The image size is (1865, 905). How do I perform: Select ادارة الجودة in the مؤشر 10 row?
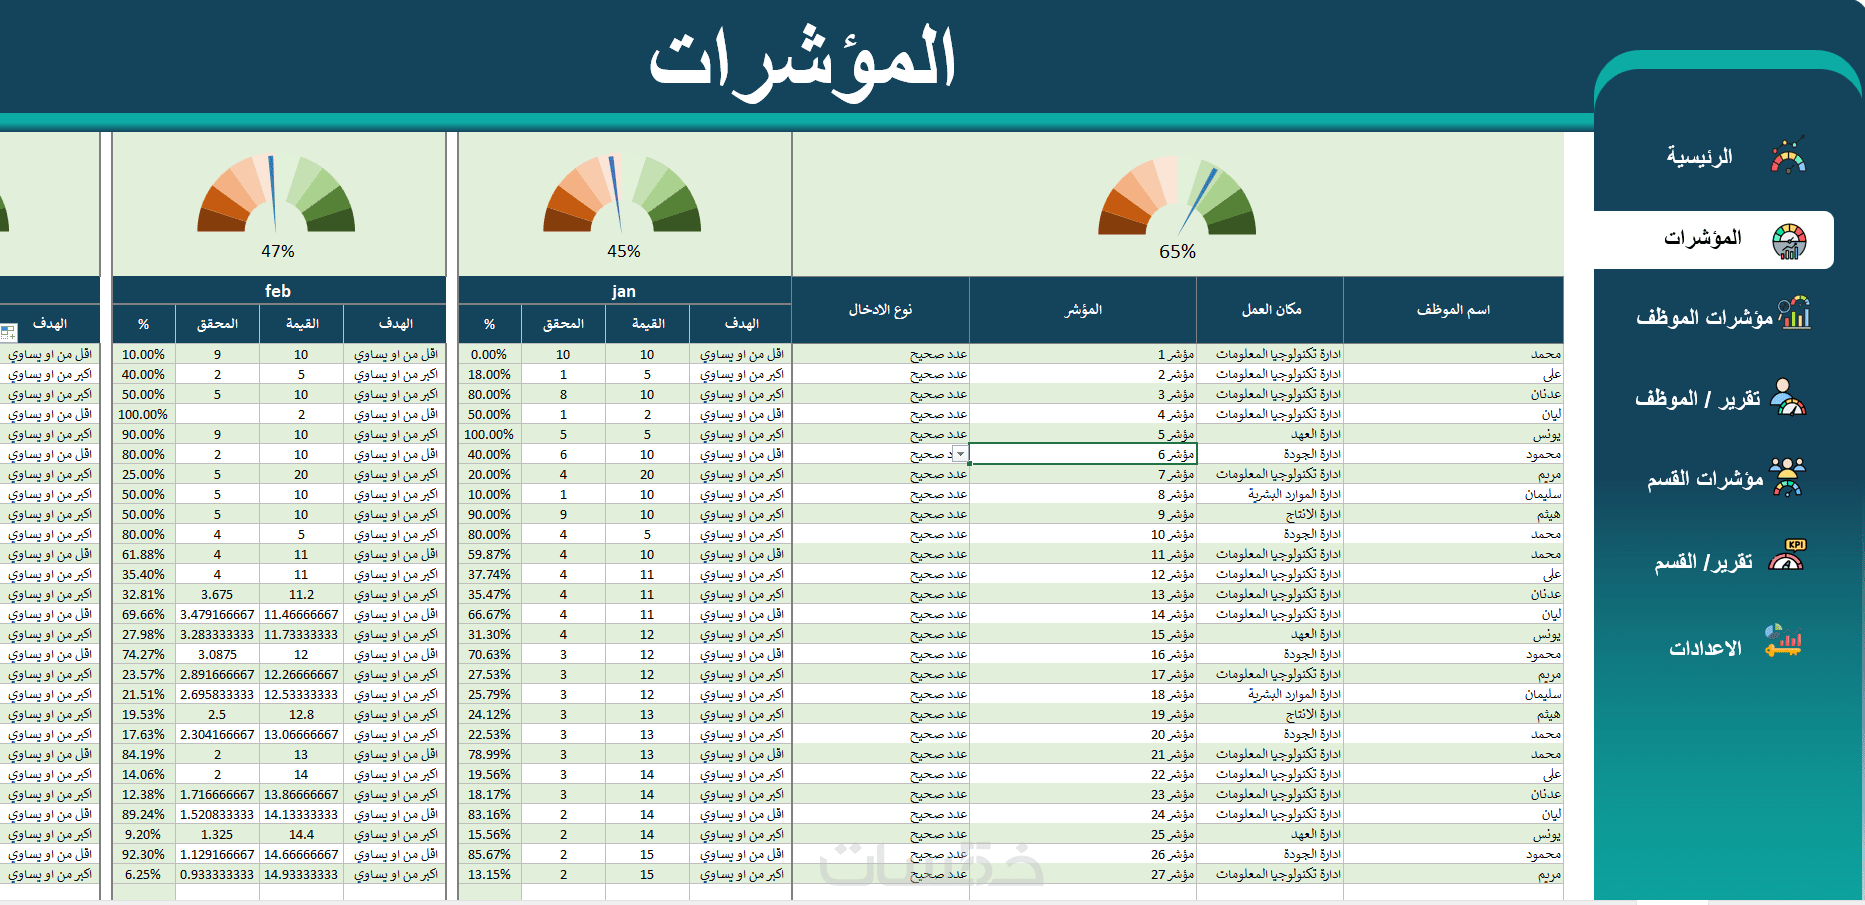tap(1270, 534)
